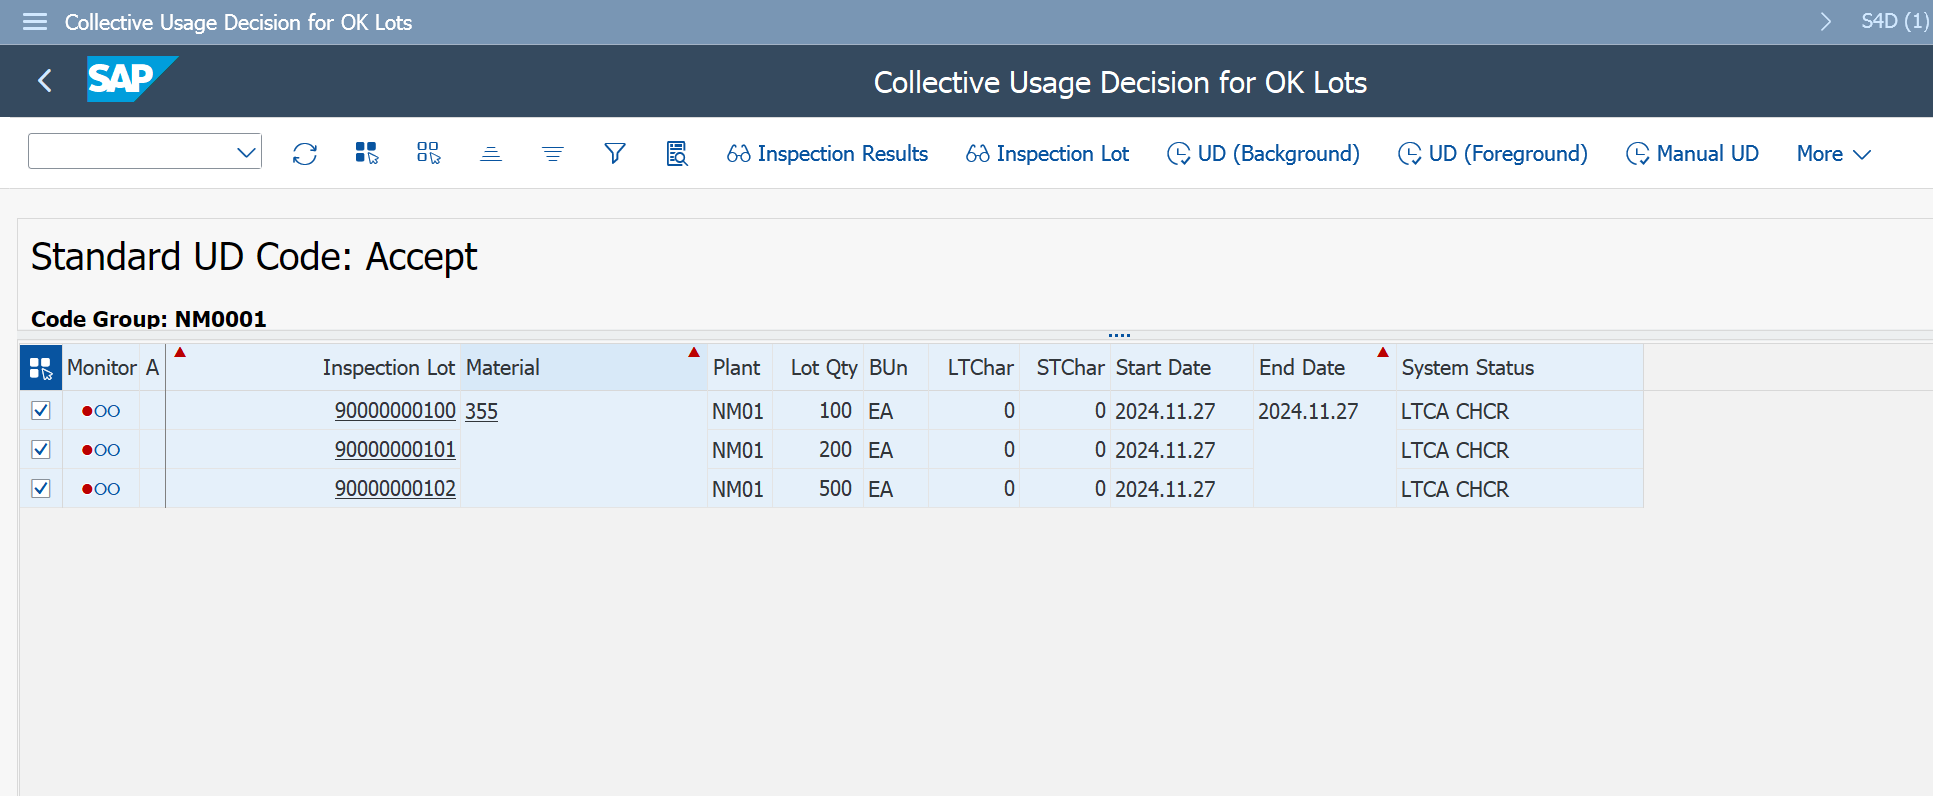
Task: Open inspection lot link 90000000100
Action: (395, 411)
